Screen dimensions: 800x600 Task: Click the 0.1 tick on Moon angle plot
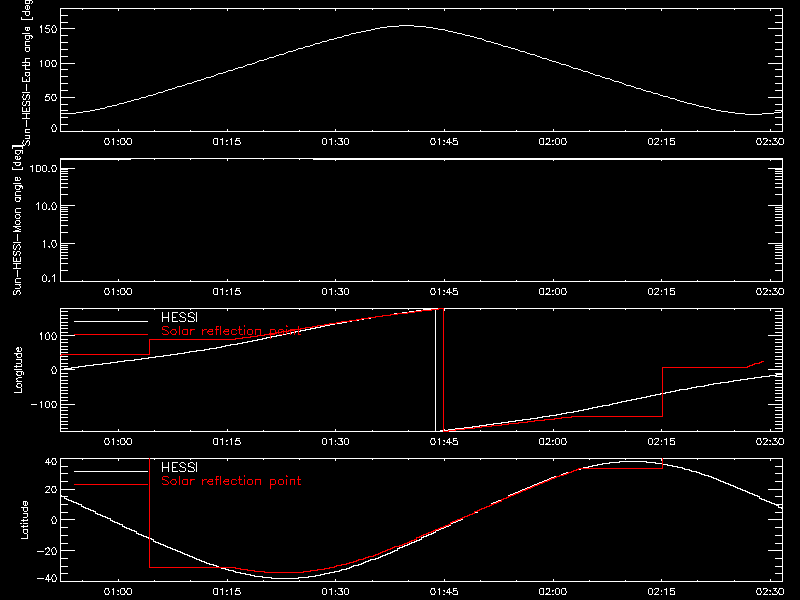tap(49, 278)
